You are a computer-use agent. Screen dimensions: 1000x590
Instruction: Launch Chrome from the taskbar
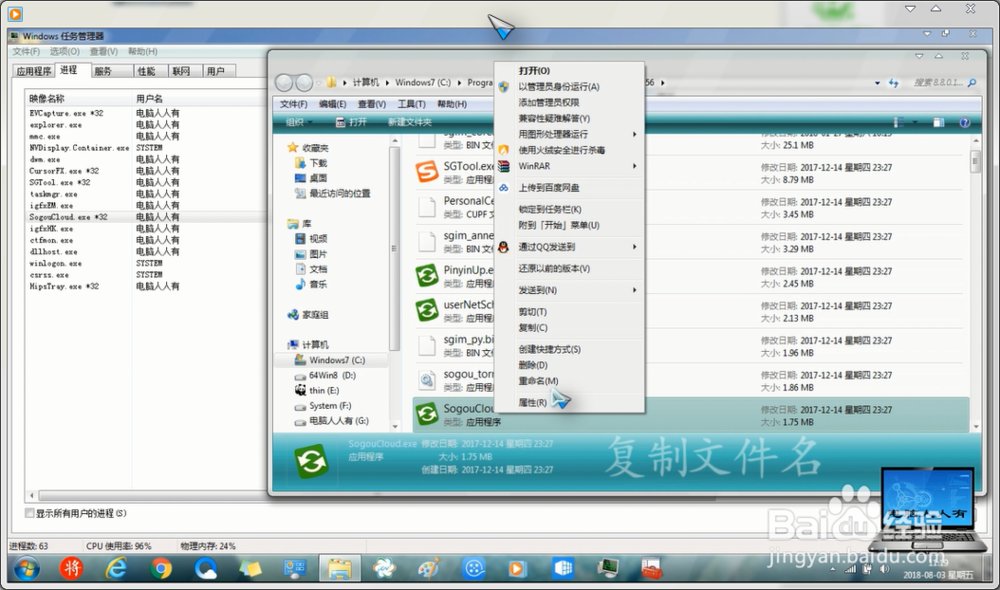click(x=161, y=568)
